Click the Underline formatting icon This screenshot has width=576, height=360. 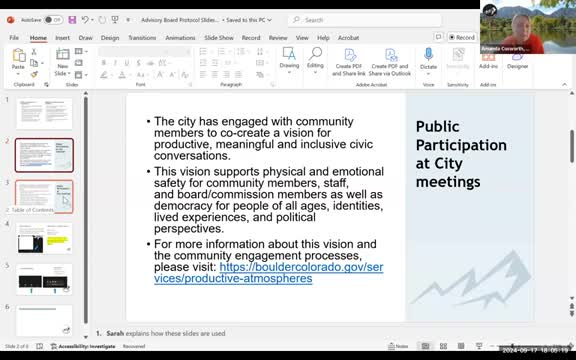pyautogui.click(x=127, y=63)
